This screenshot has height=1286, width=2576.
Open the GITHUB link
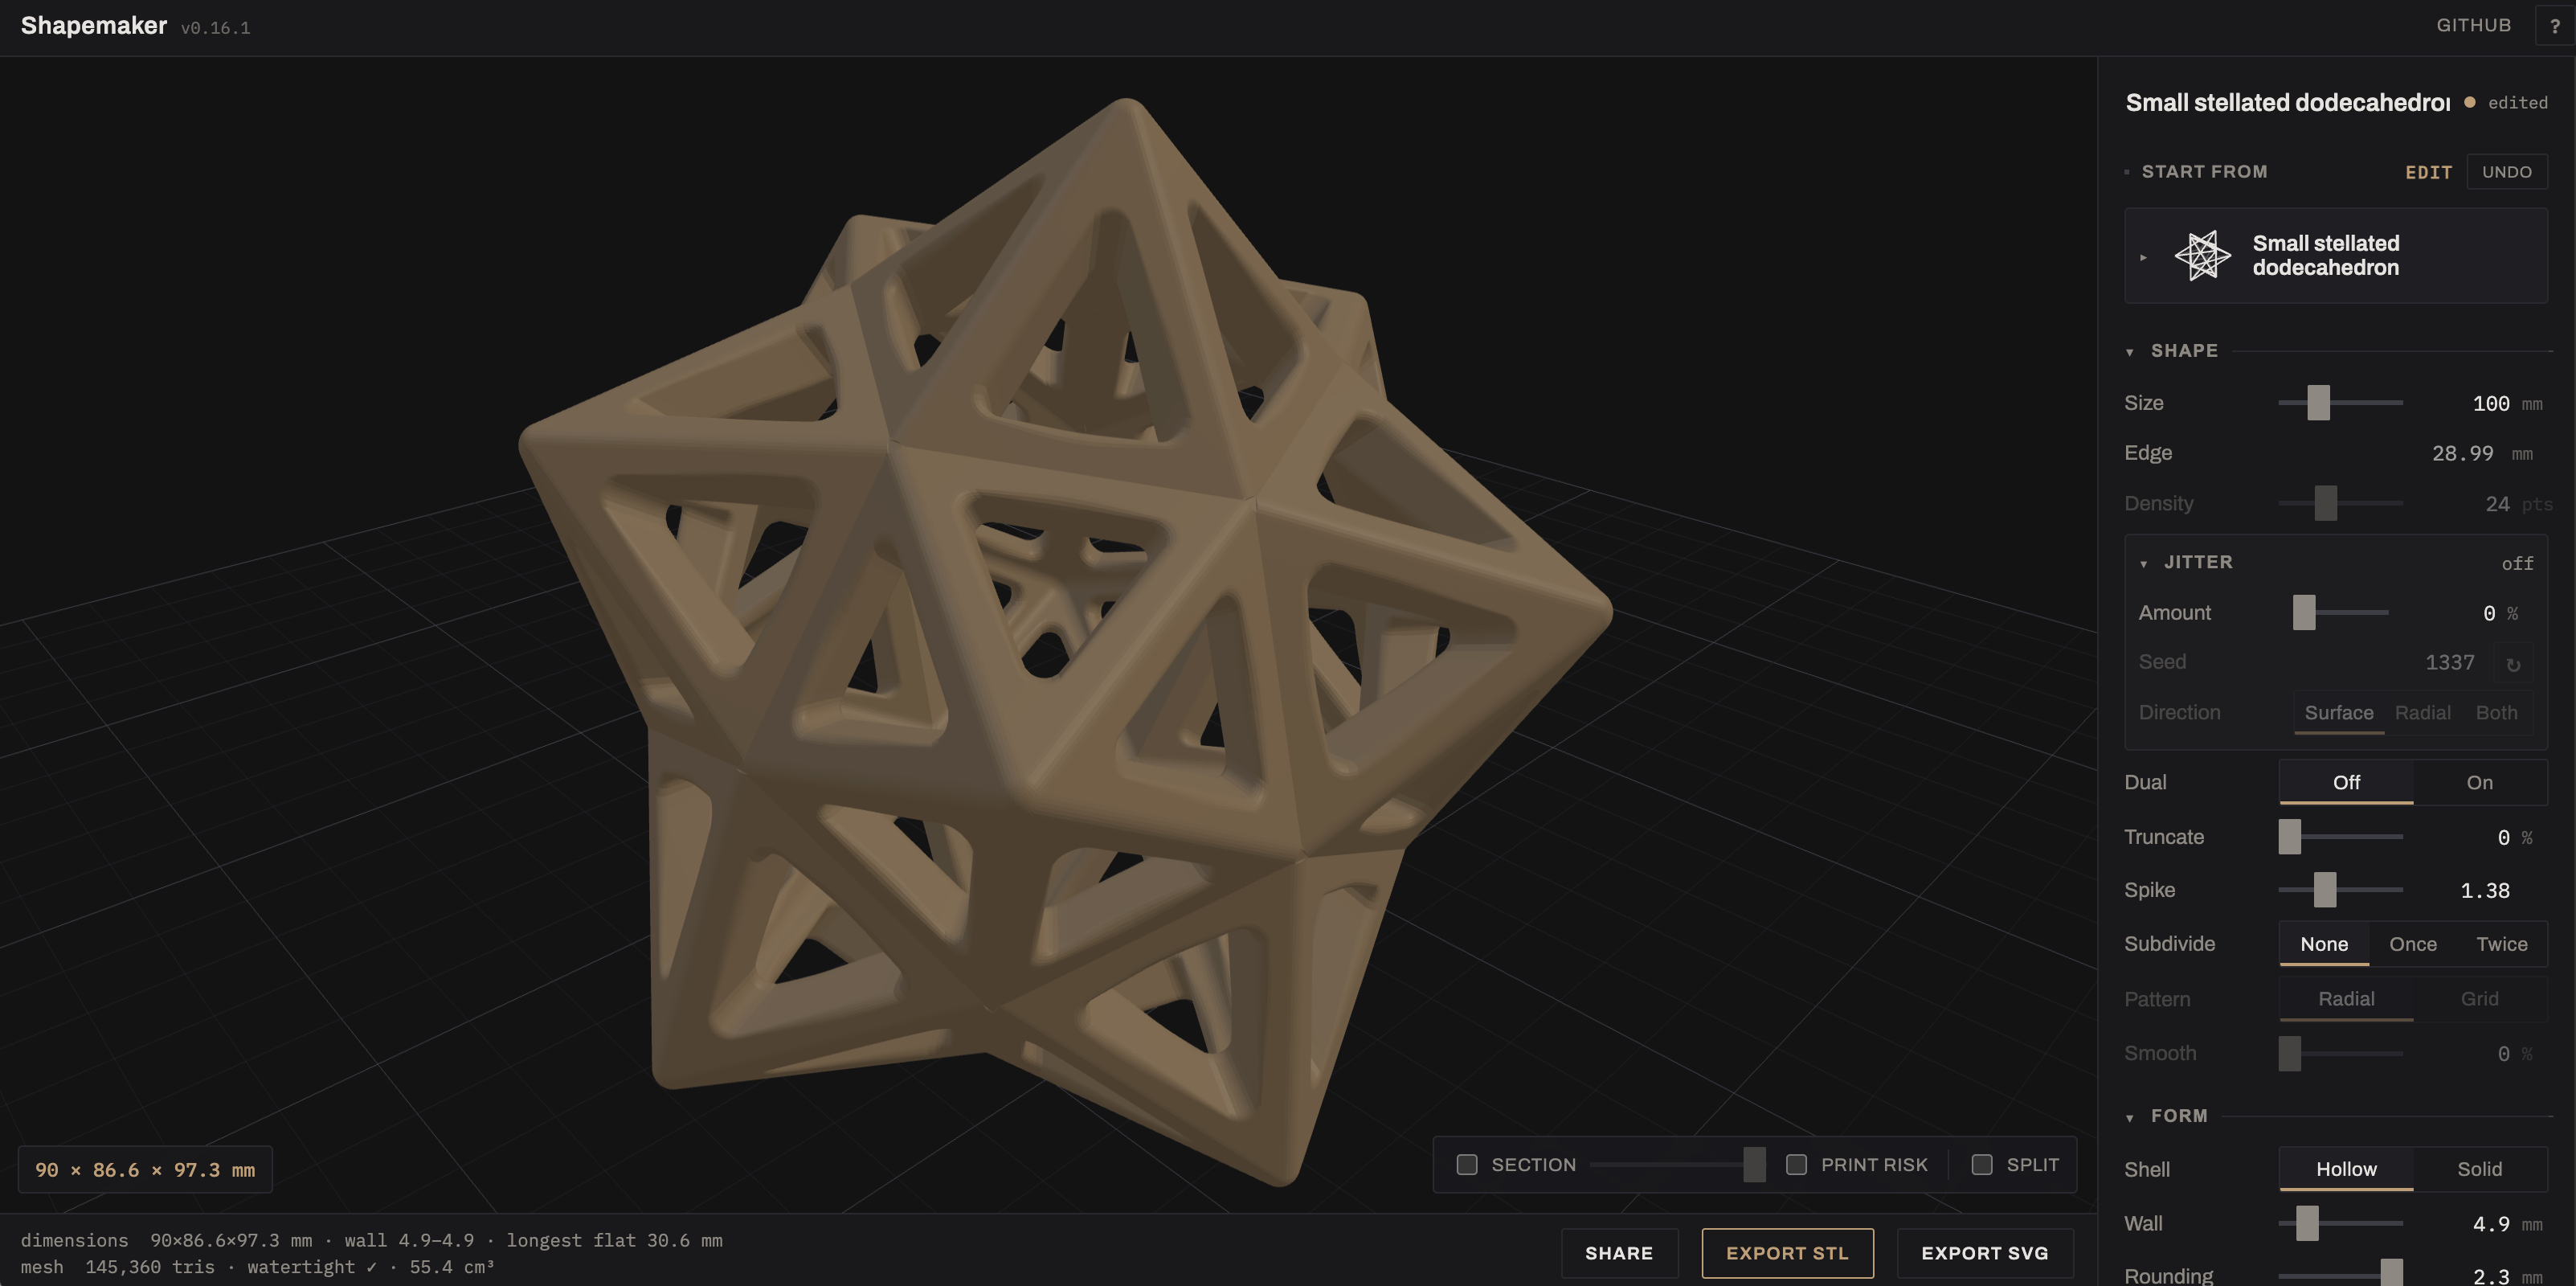[2473, 25]
